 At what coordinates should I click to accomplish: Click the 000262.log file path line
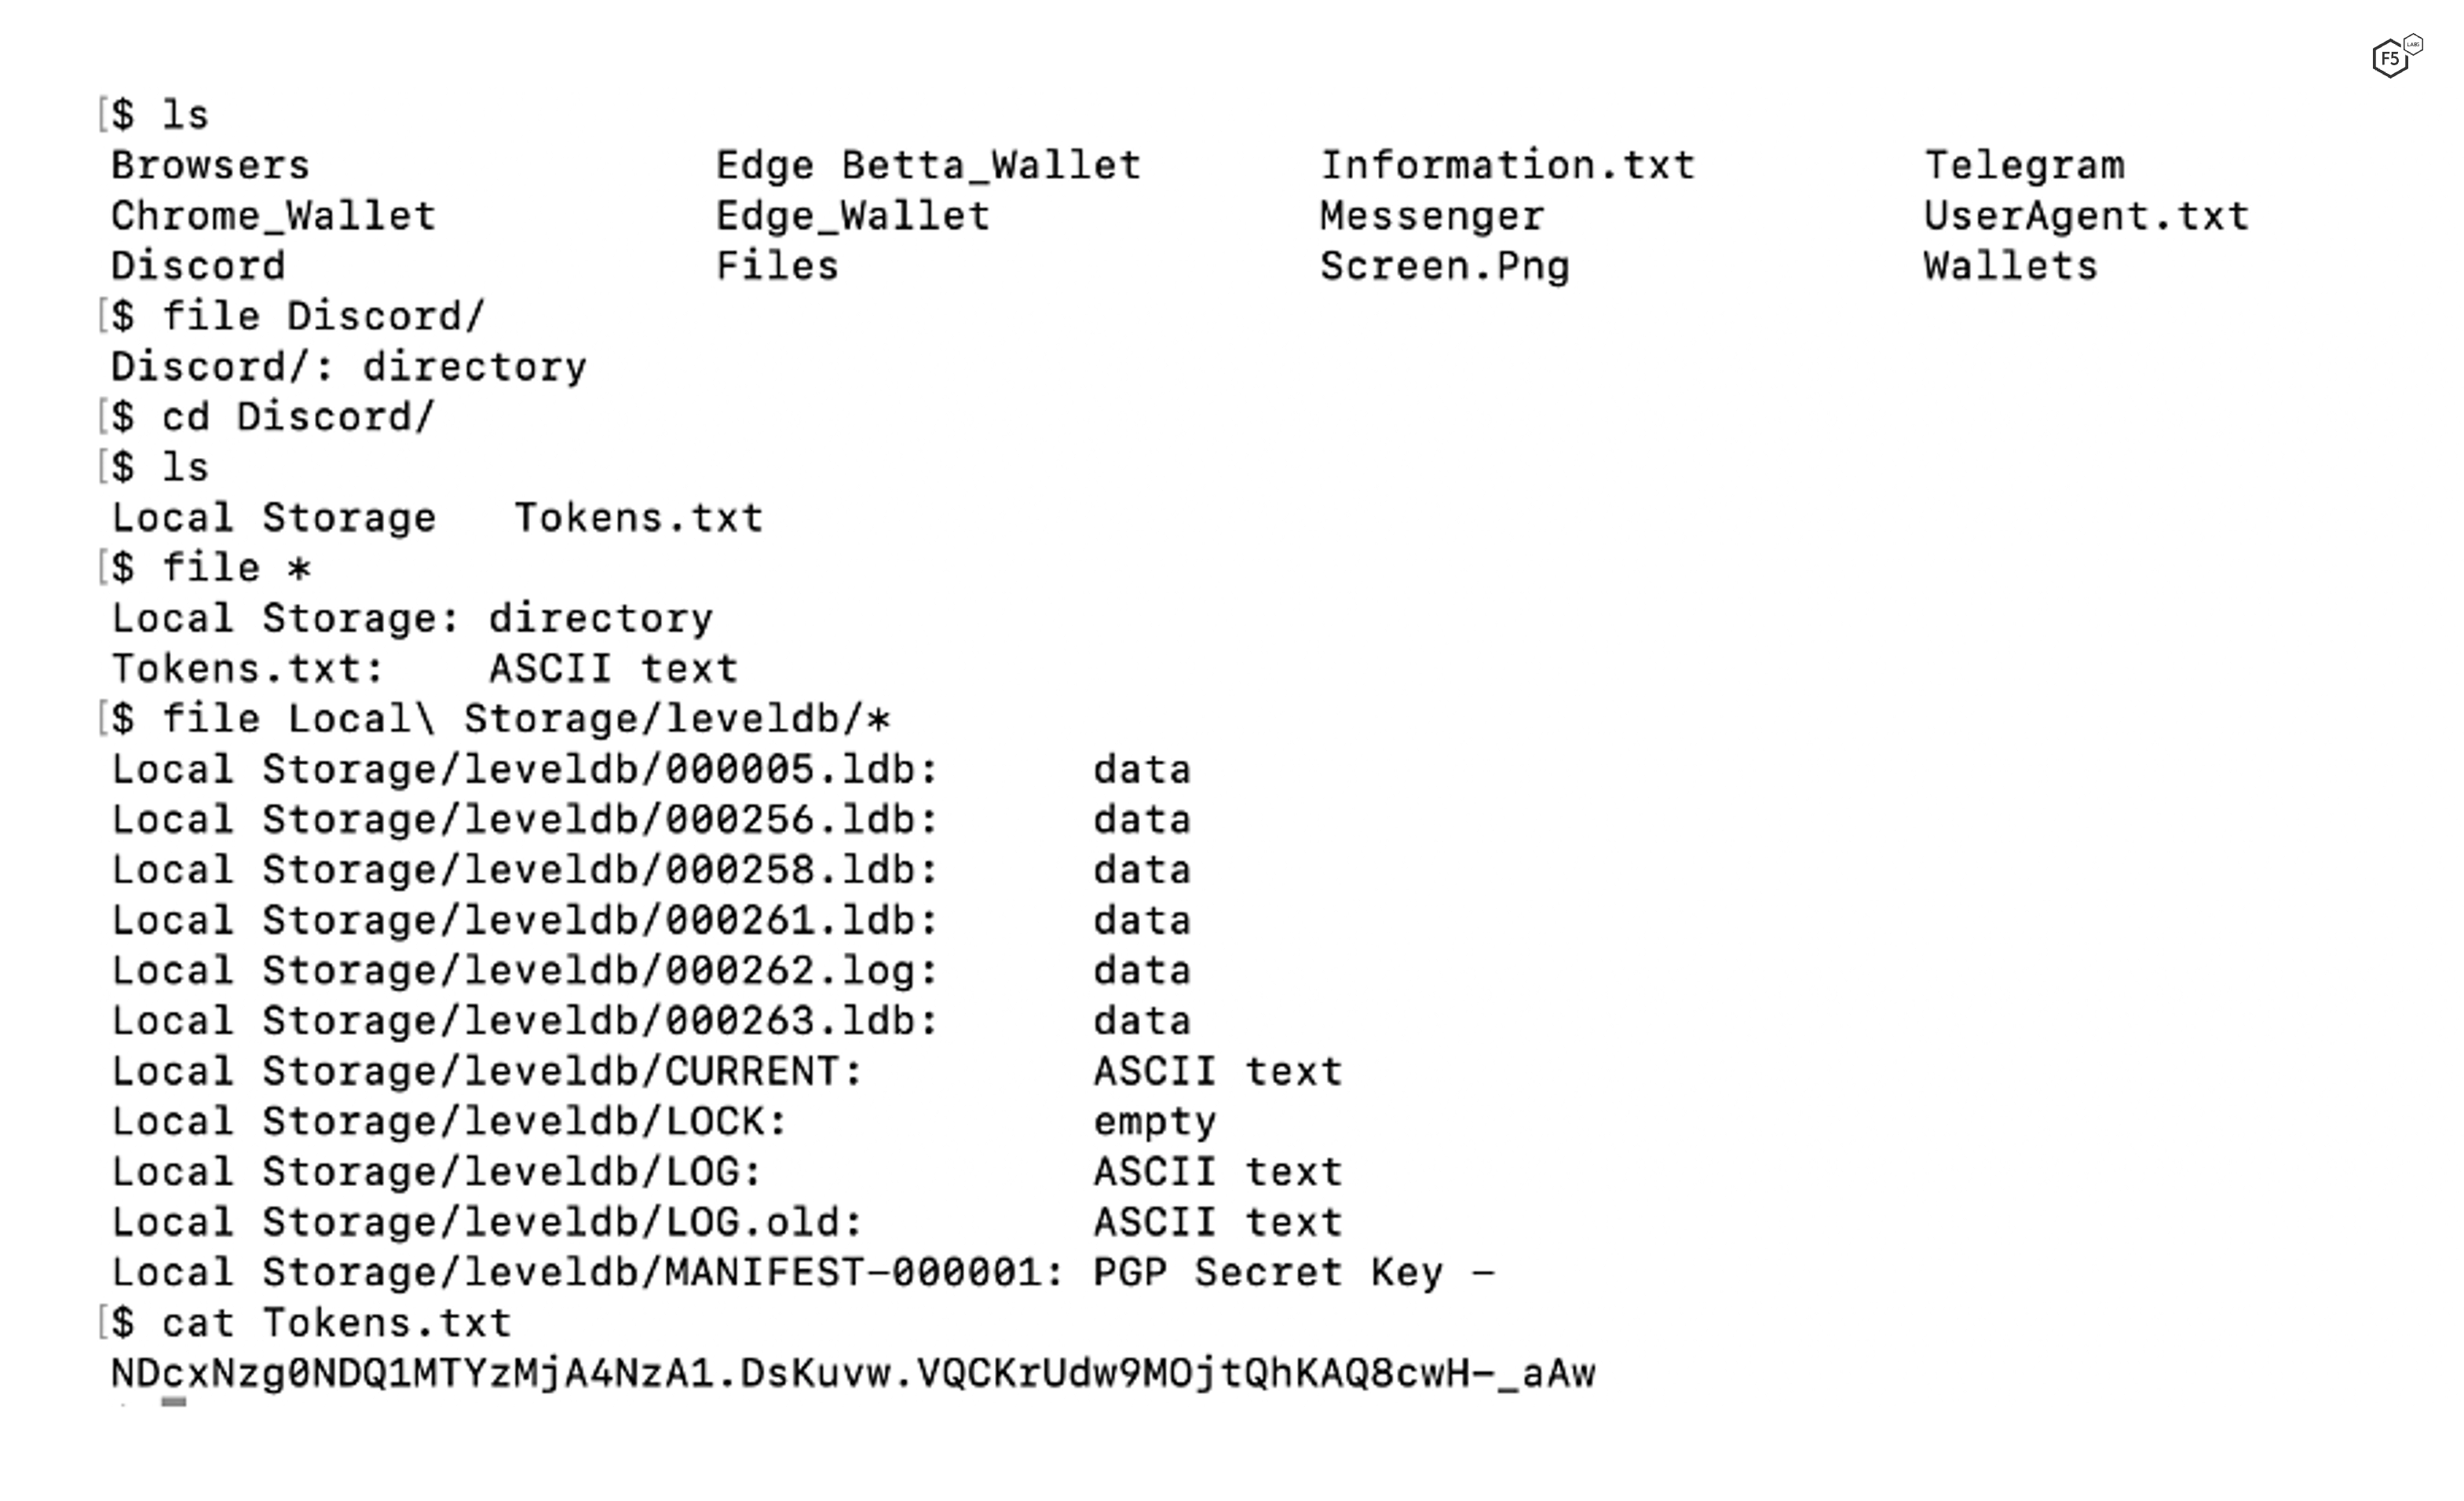coord(524,971)
